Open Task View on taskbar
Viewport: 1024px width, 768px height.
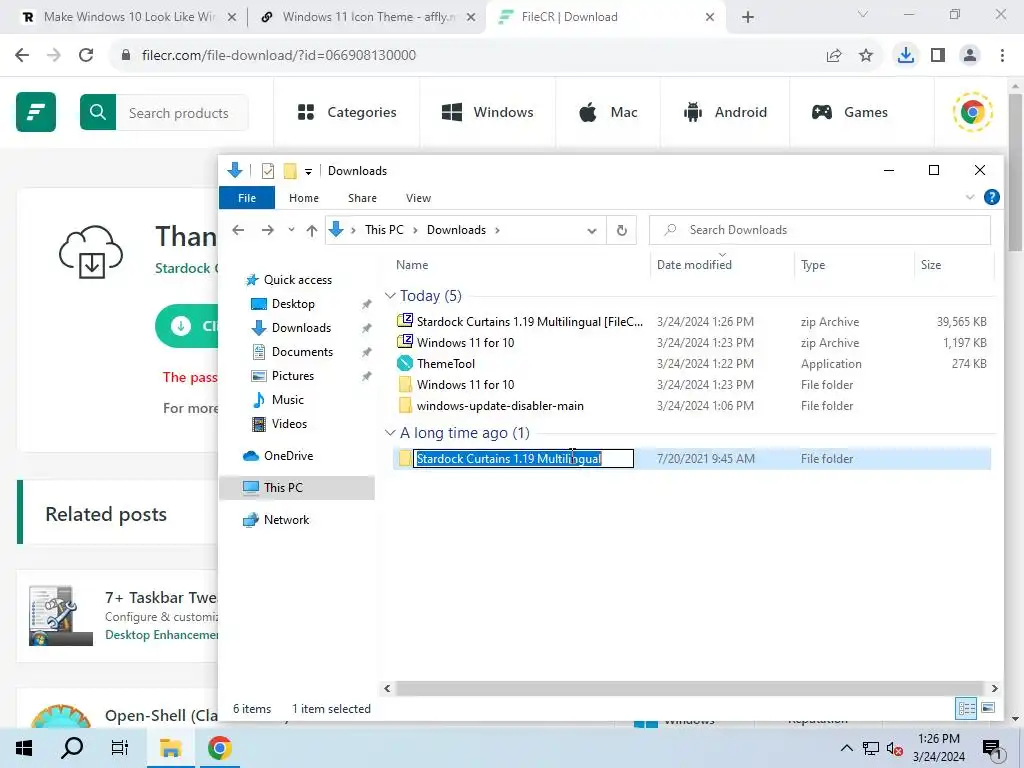click(x=120, y=748)
